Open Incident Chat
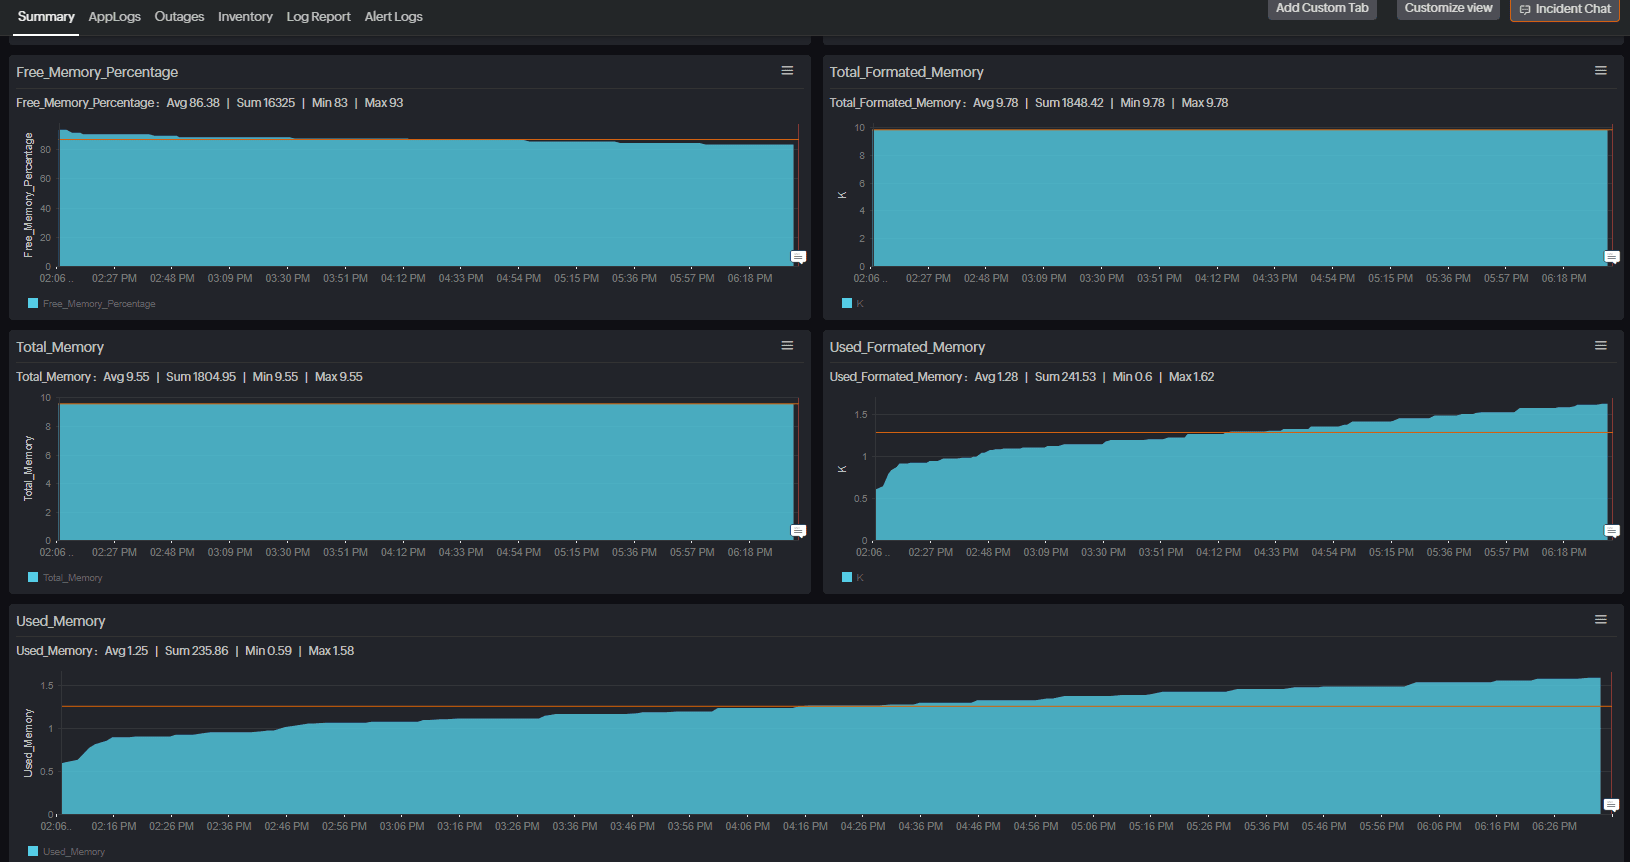Viewport: 1630px width, 862px height. pyautogui.click(x=1565, y=9)
